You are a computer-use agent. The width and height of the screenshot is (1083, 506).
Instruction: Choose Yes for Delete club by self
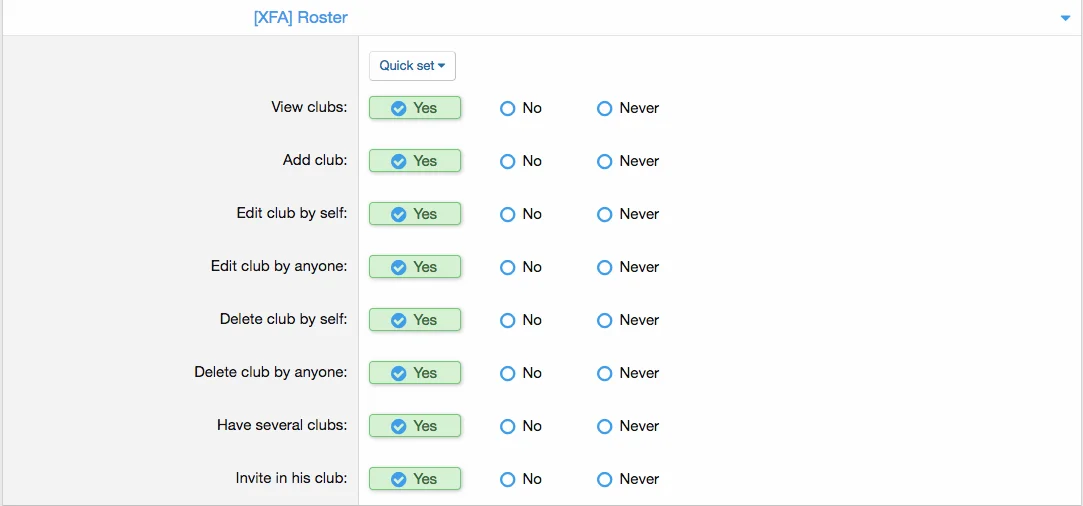click(414, 320)
